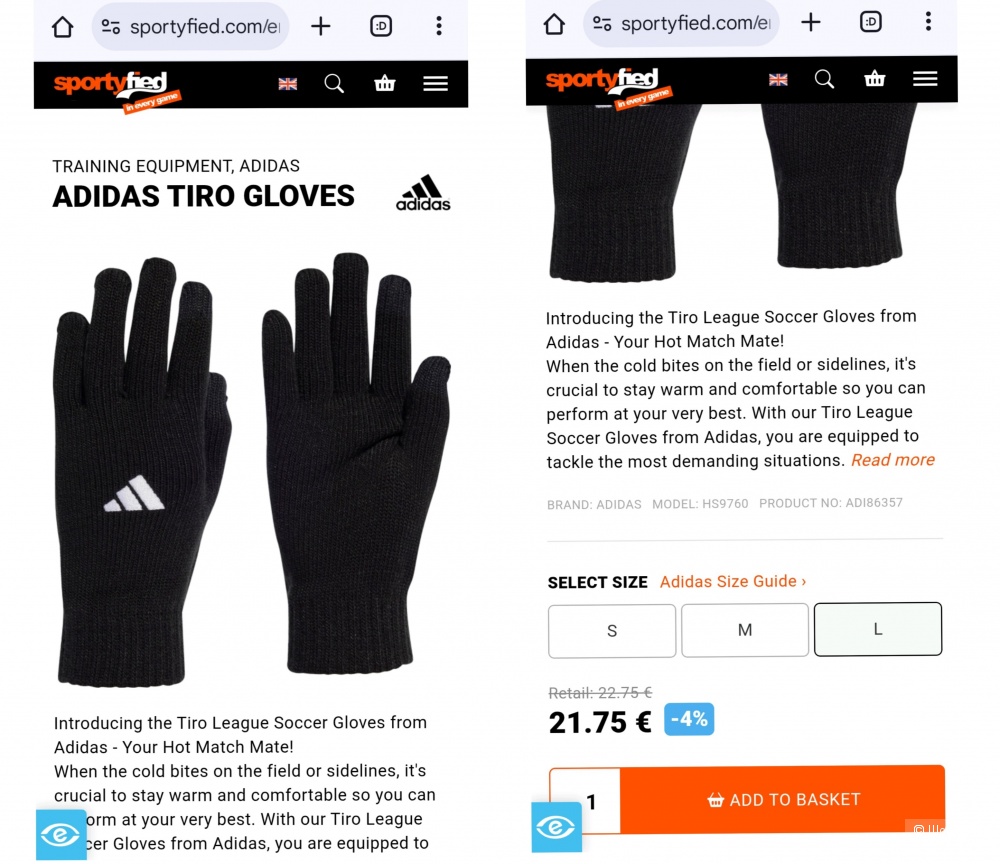Screen dimensions: 1000x864
Task: Open hamburger menu in right site header
Action: click(925, 79)
